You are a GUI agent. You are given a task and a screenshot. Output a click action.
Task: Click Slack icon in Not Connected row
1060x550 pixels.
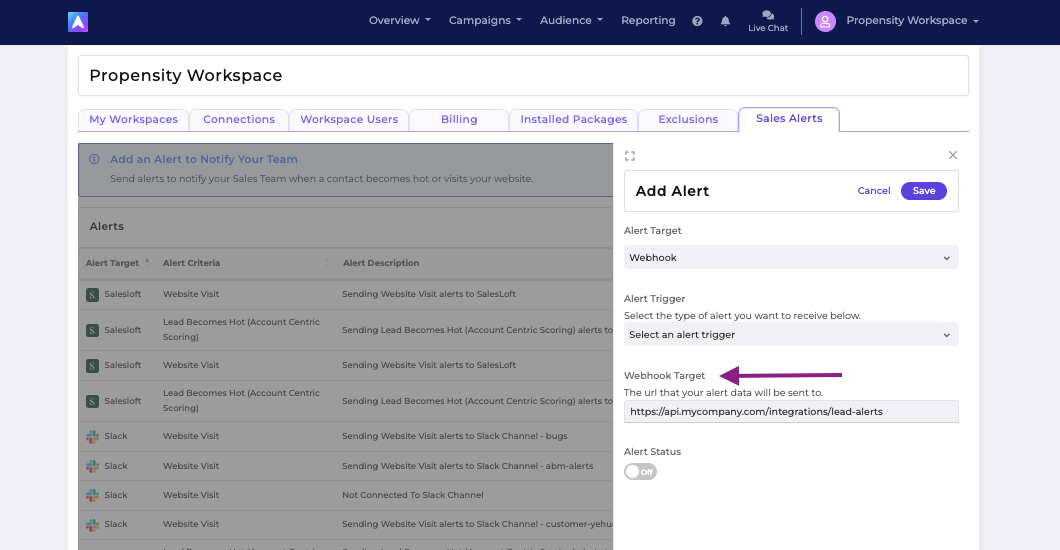93,495
